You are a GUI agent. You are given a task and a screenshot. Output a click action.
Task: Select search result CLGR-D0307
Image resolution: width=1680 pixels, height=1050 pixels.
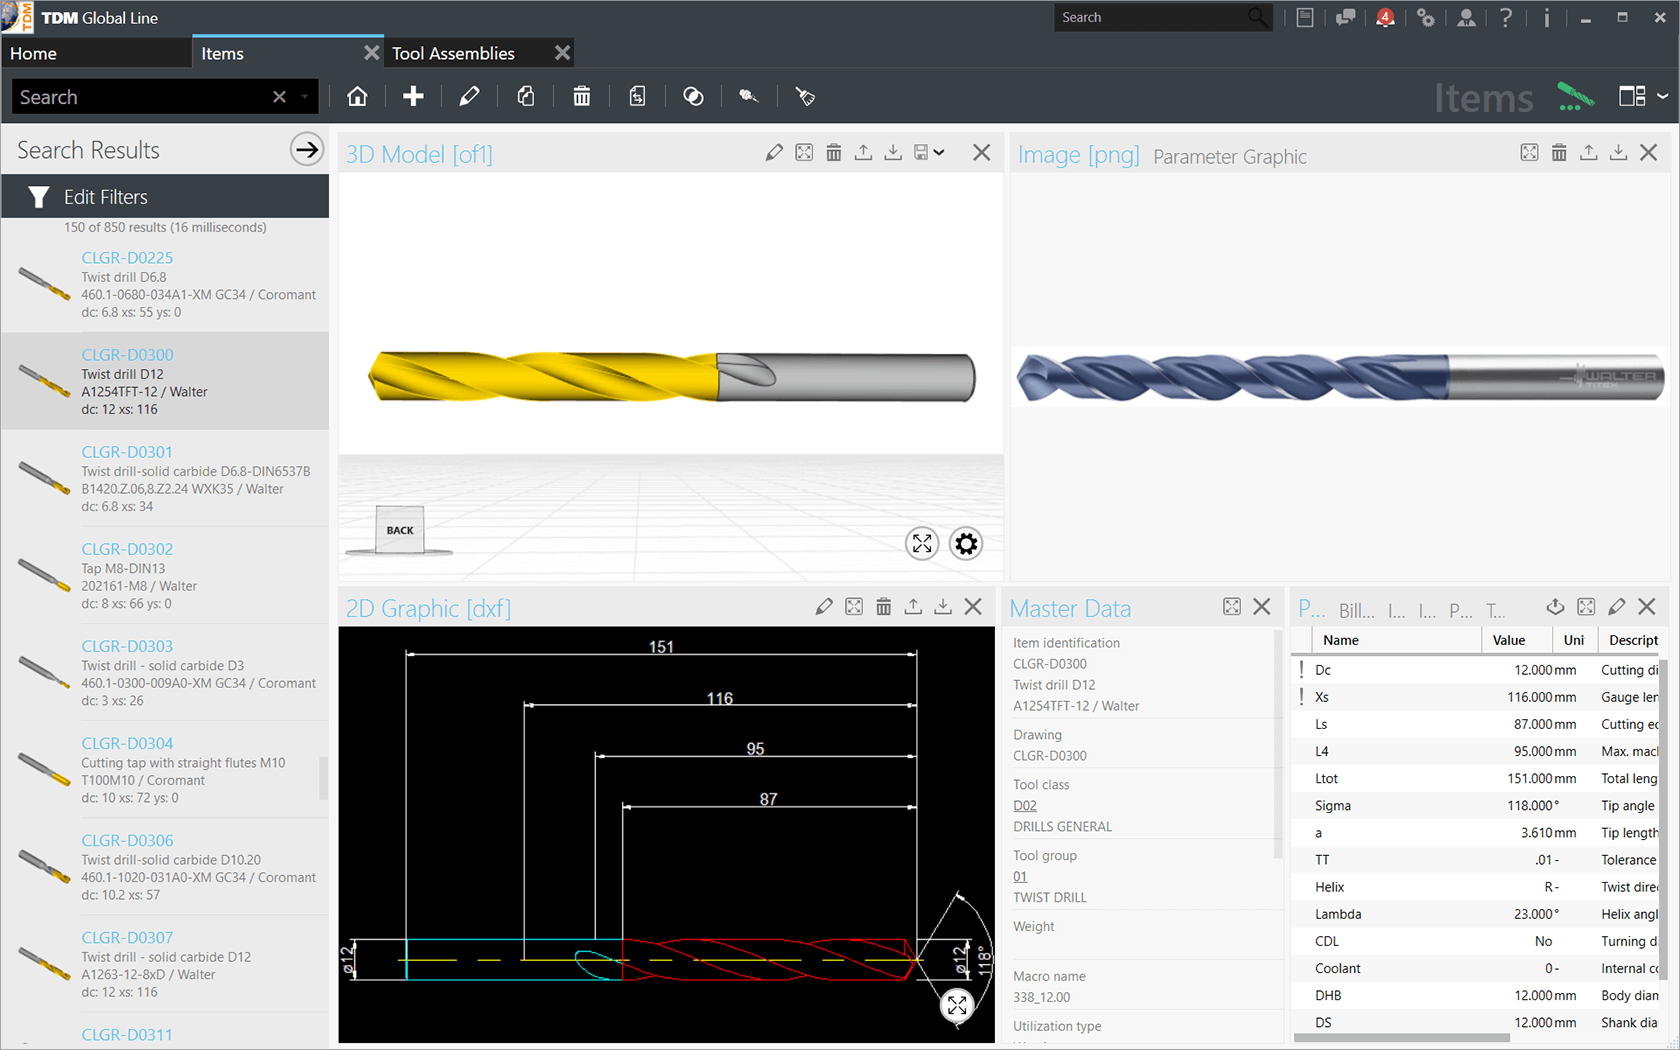(x=165, y=964)
